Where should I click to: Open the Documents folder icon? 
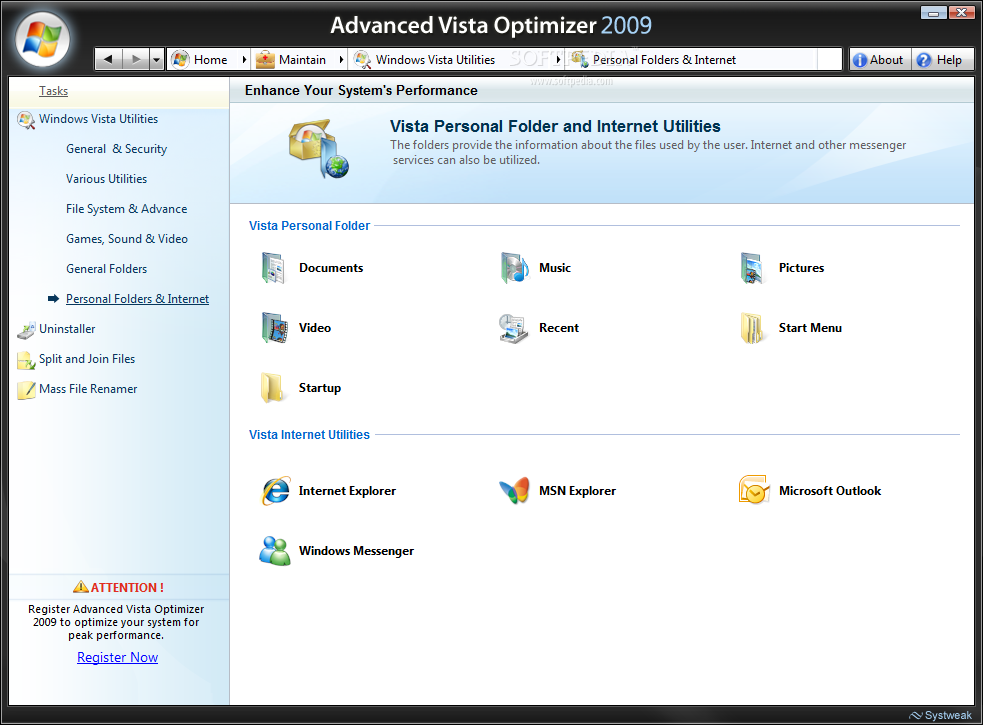273,268
